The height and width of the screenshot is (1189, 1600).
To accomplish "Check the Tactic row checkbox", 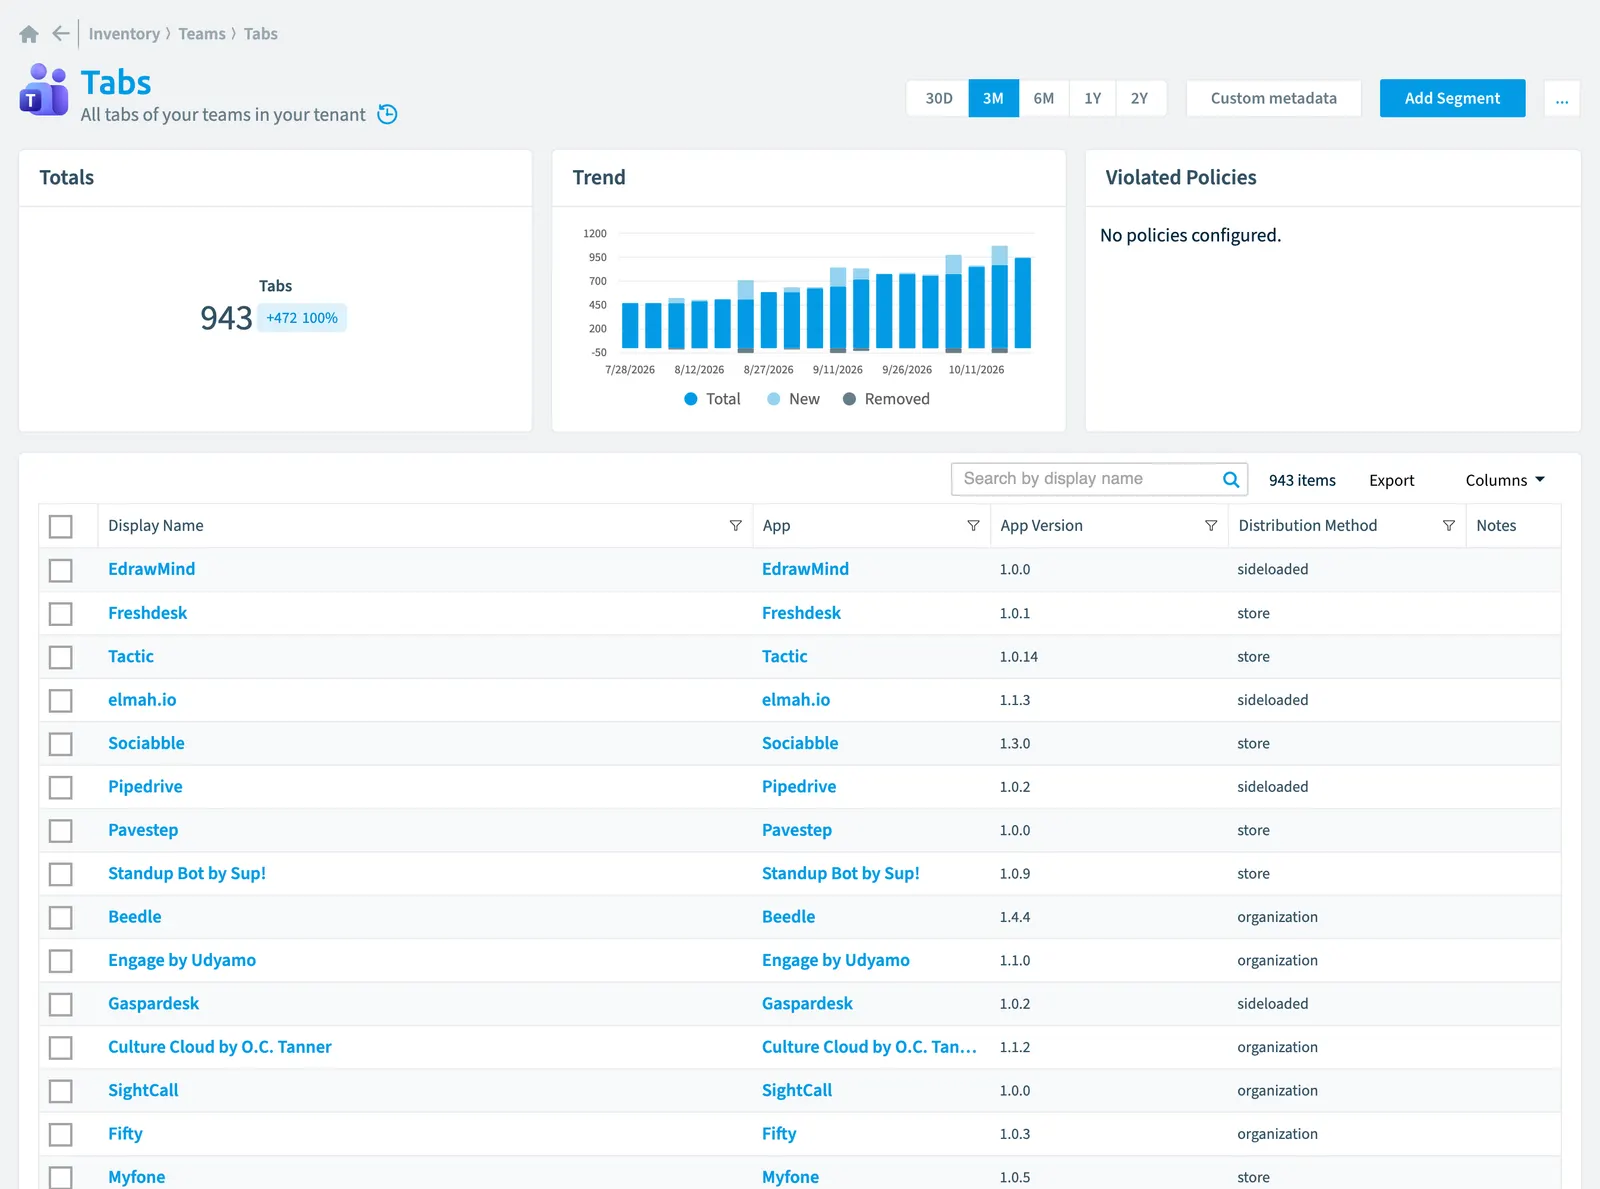I will pos(61,657).
